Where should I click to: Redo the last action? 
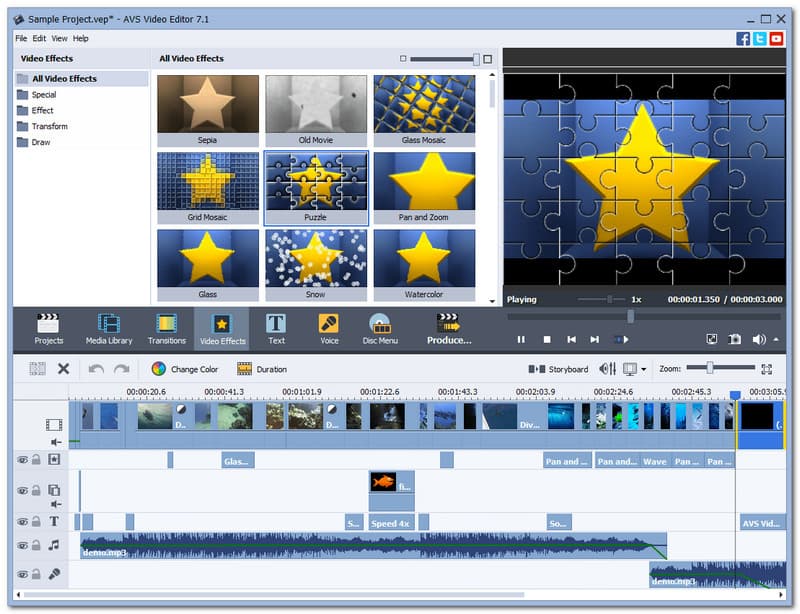(x=121, y=369)
